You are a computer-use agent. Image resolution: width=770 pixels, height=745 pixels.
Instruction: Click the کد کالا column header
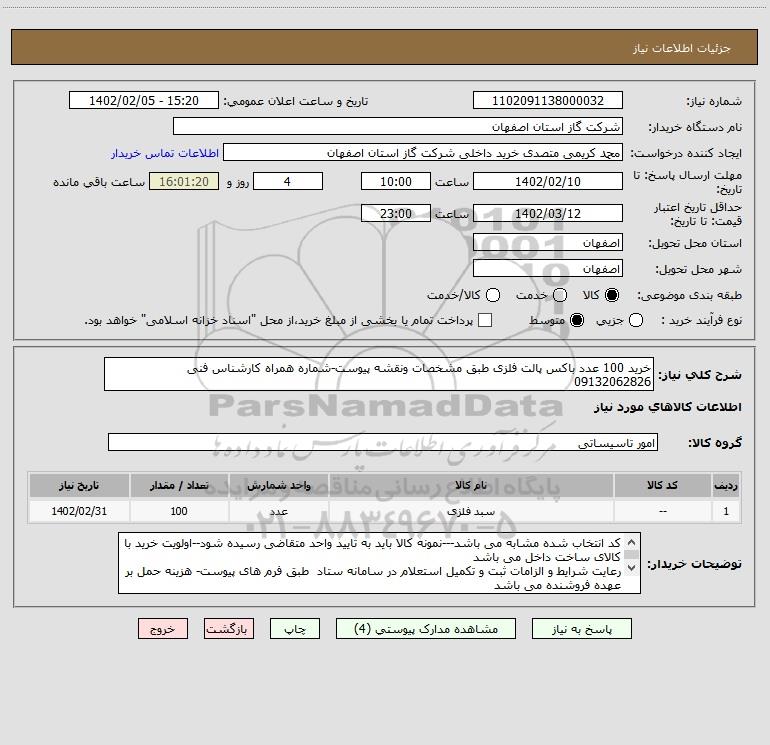tap(662, 485)
